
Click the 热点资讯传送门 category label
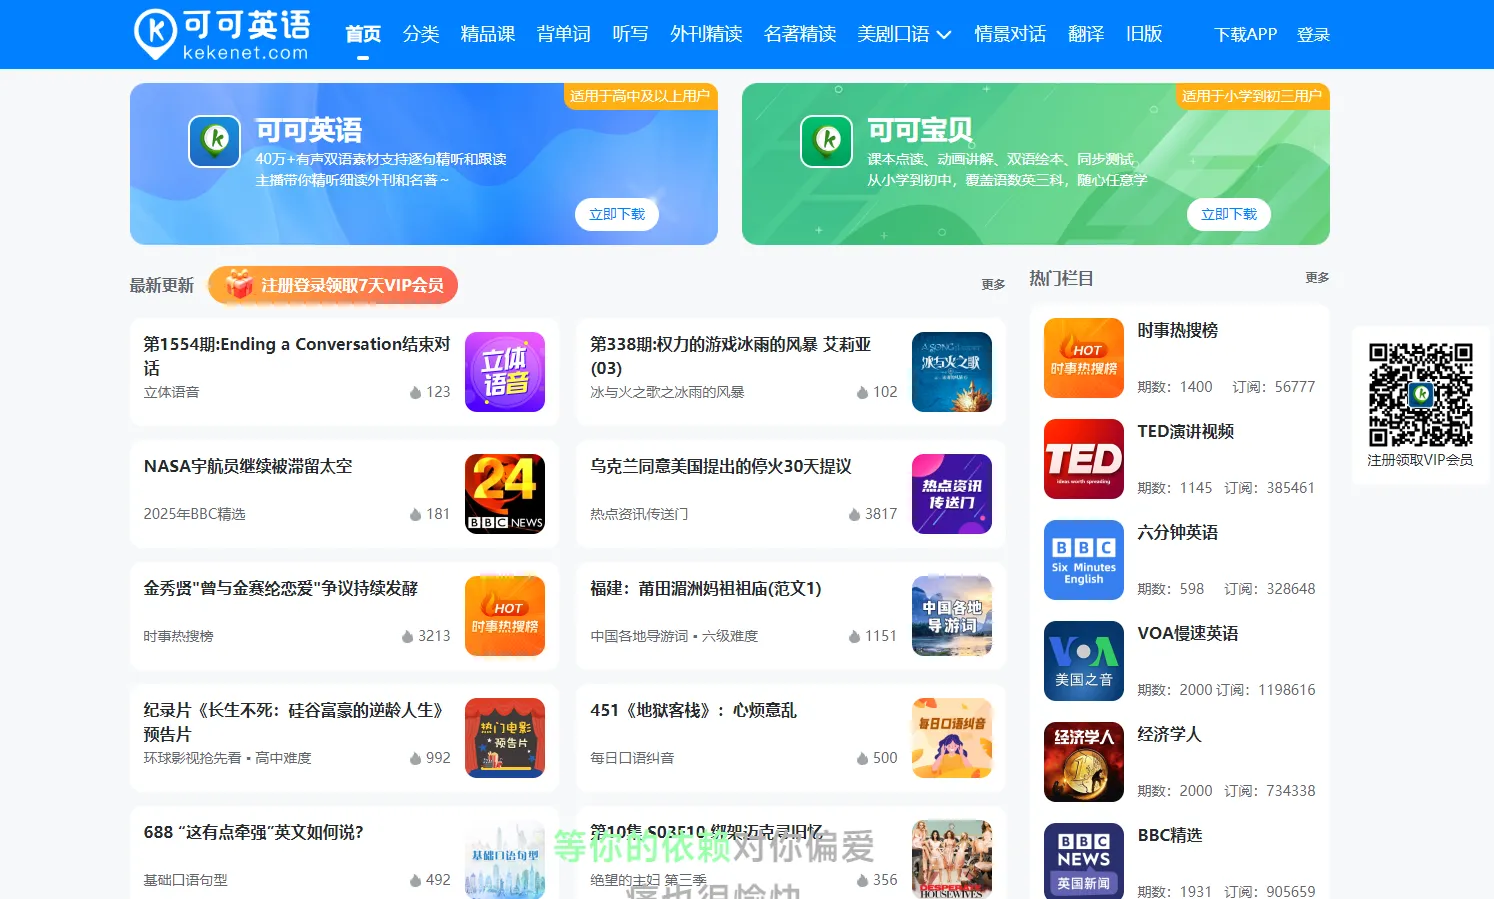(639, 514)
